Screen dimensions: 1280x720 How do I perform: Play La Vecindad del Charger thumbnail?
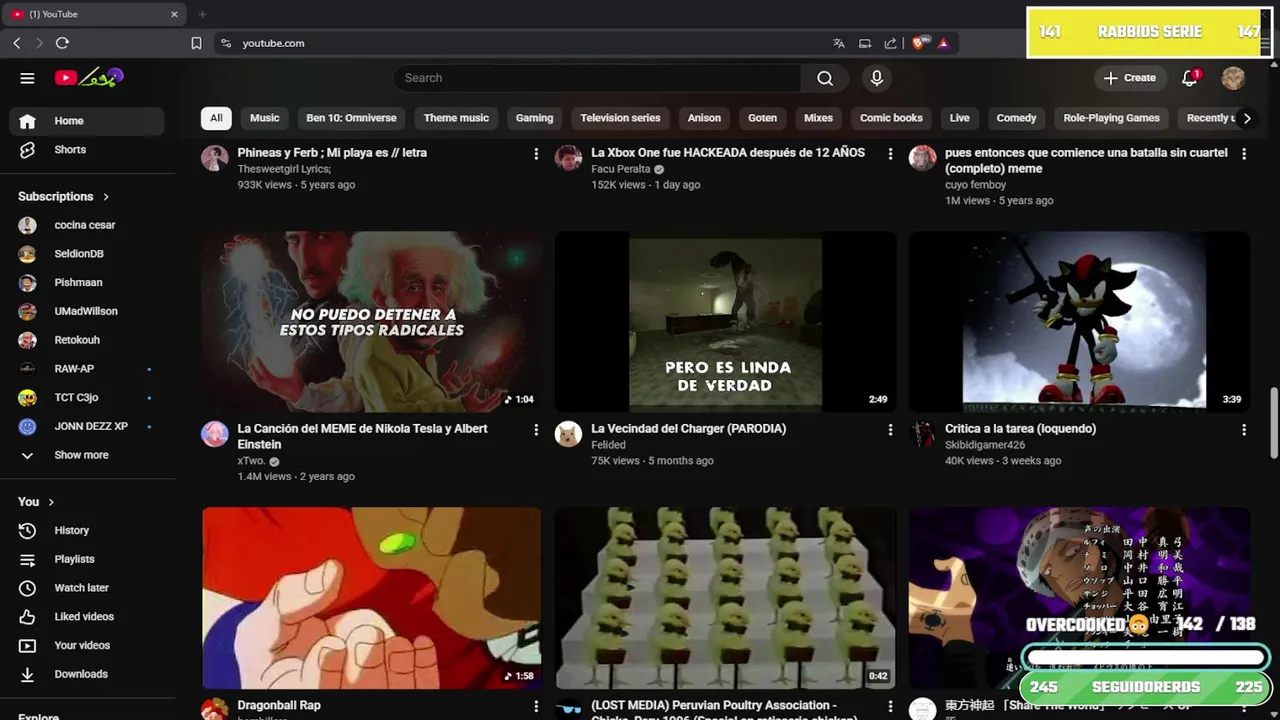coord(726,322)
